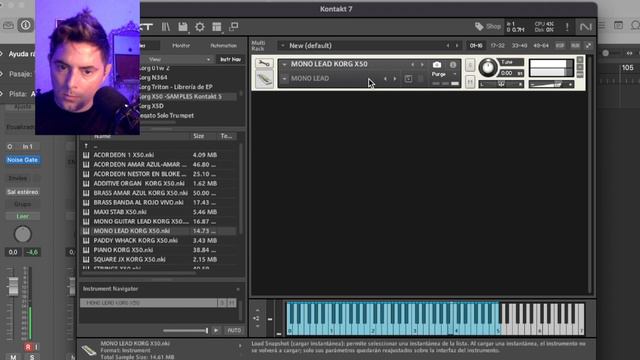Click the instrument volume slider
The height and width of the screenshot is (360, 640).
tap(551, 84)
